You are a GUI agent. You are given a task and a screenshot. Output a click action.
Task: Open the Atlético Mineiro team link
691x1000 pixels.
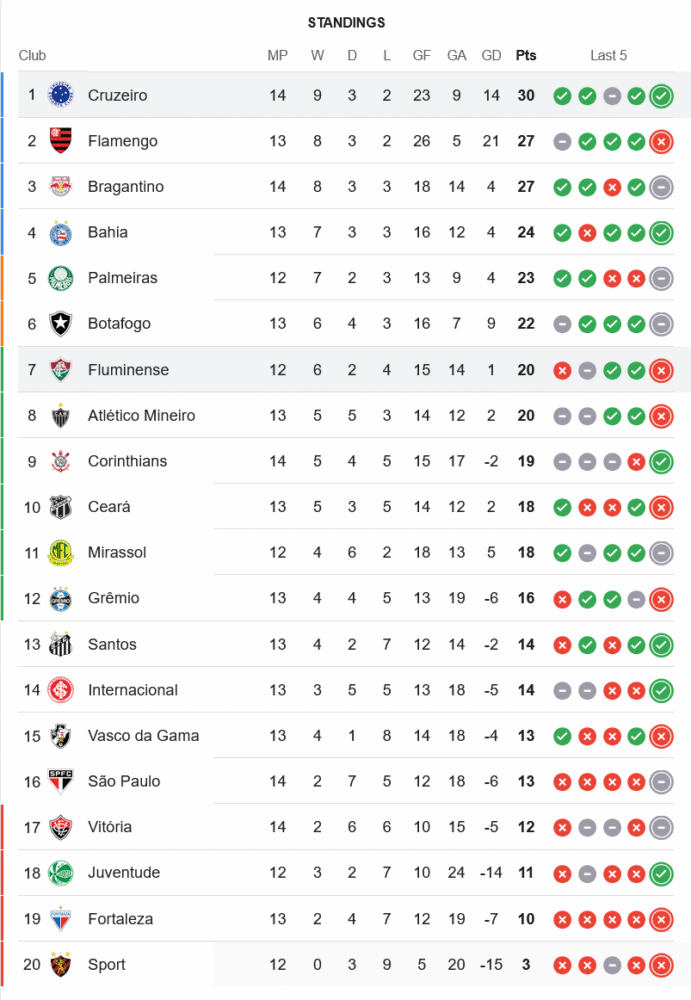point(141,415)
